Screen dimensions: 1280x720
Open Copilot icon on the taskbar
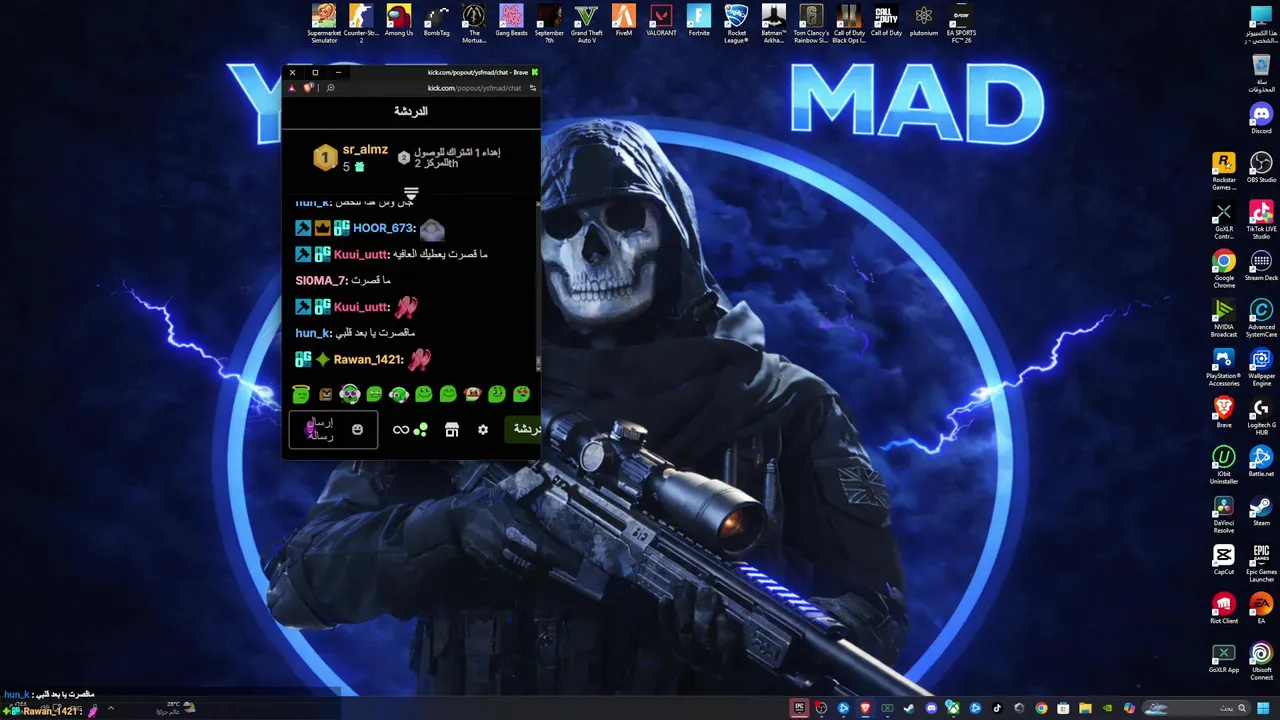coord(1130,708)
